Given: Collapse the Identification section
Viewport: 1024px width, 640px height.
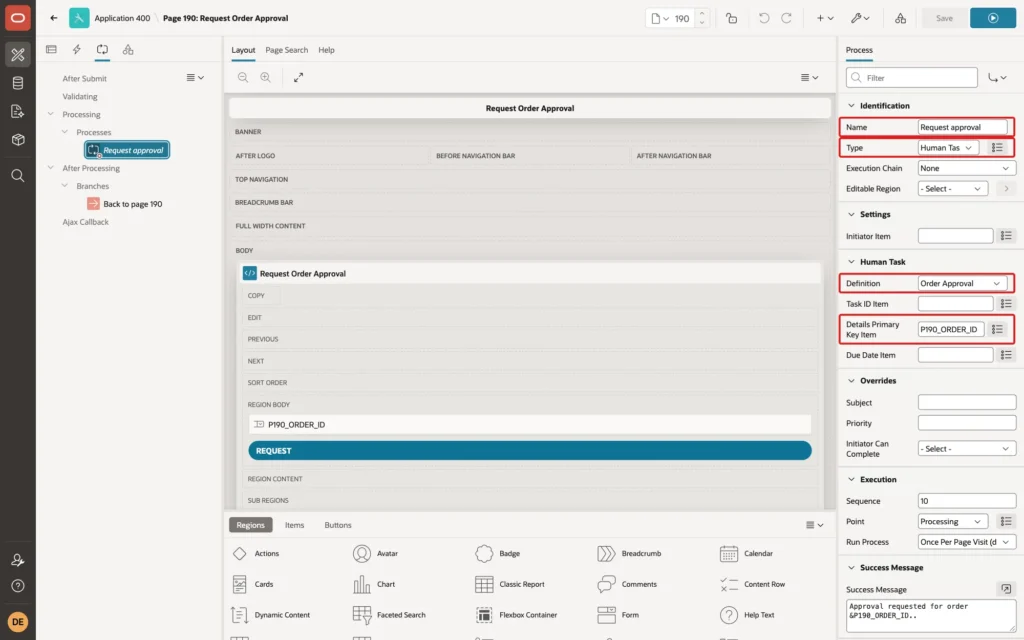Looking at the screenshot, I should coord(851,106).
